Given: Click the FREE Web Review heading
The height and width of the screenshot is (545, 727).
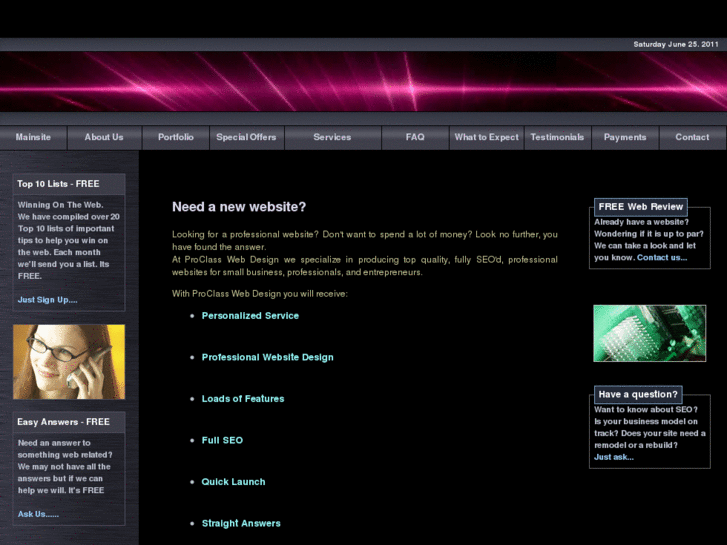Looking at the screenshot, I should point(641,207).
